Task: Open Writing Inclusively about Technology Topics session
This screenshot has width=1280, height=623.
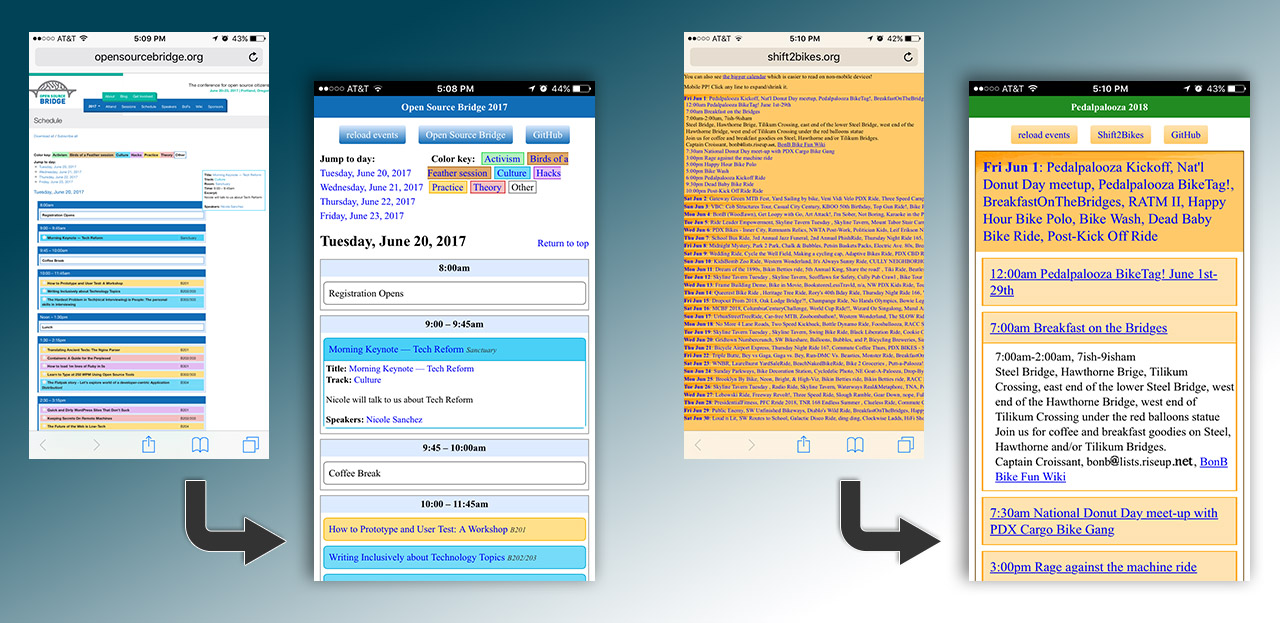Action: pos(455,557)
